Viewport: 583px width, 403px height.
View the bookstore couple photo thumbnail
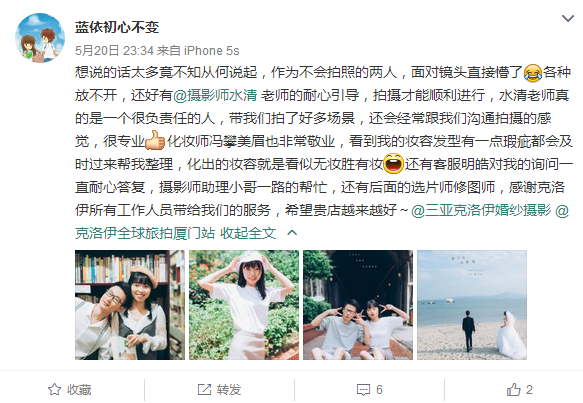[130, 305]
